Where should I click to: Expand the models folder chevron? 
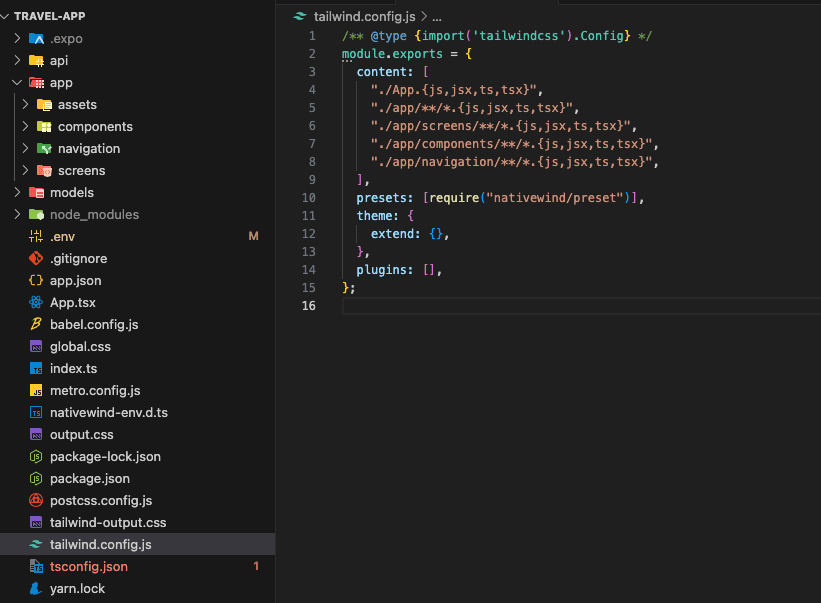point(17,192)
